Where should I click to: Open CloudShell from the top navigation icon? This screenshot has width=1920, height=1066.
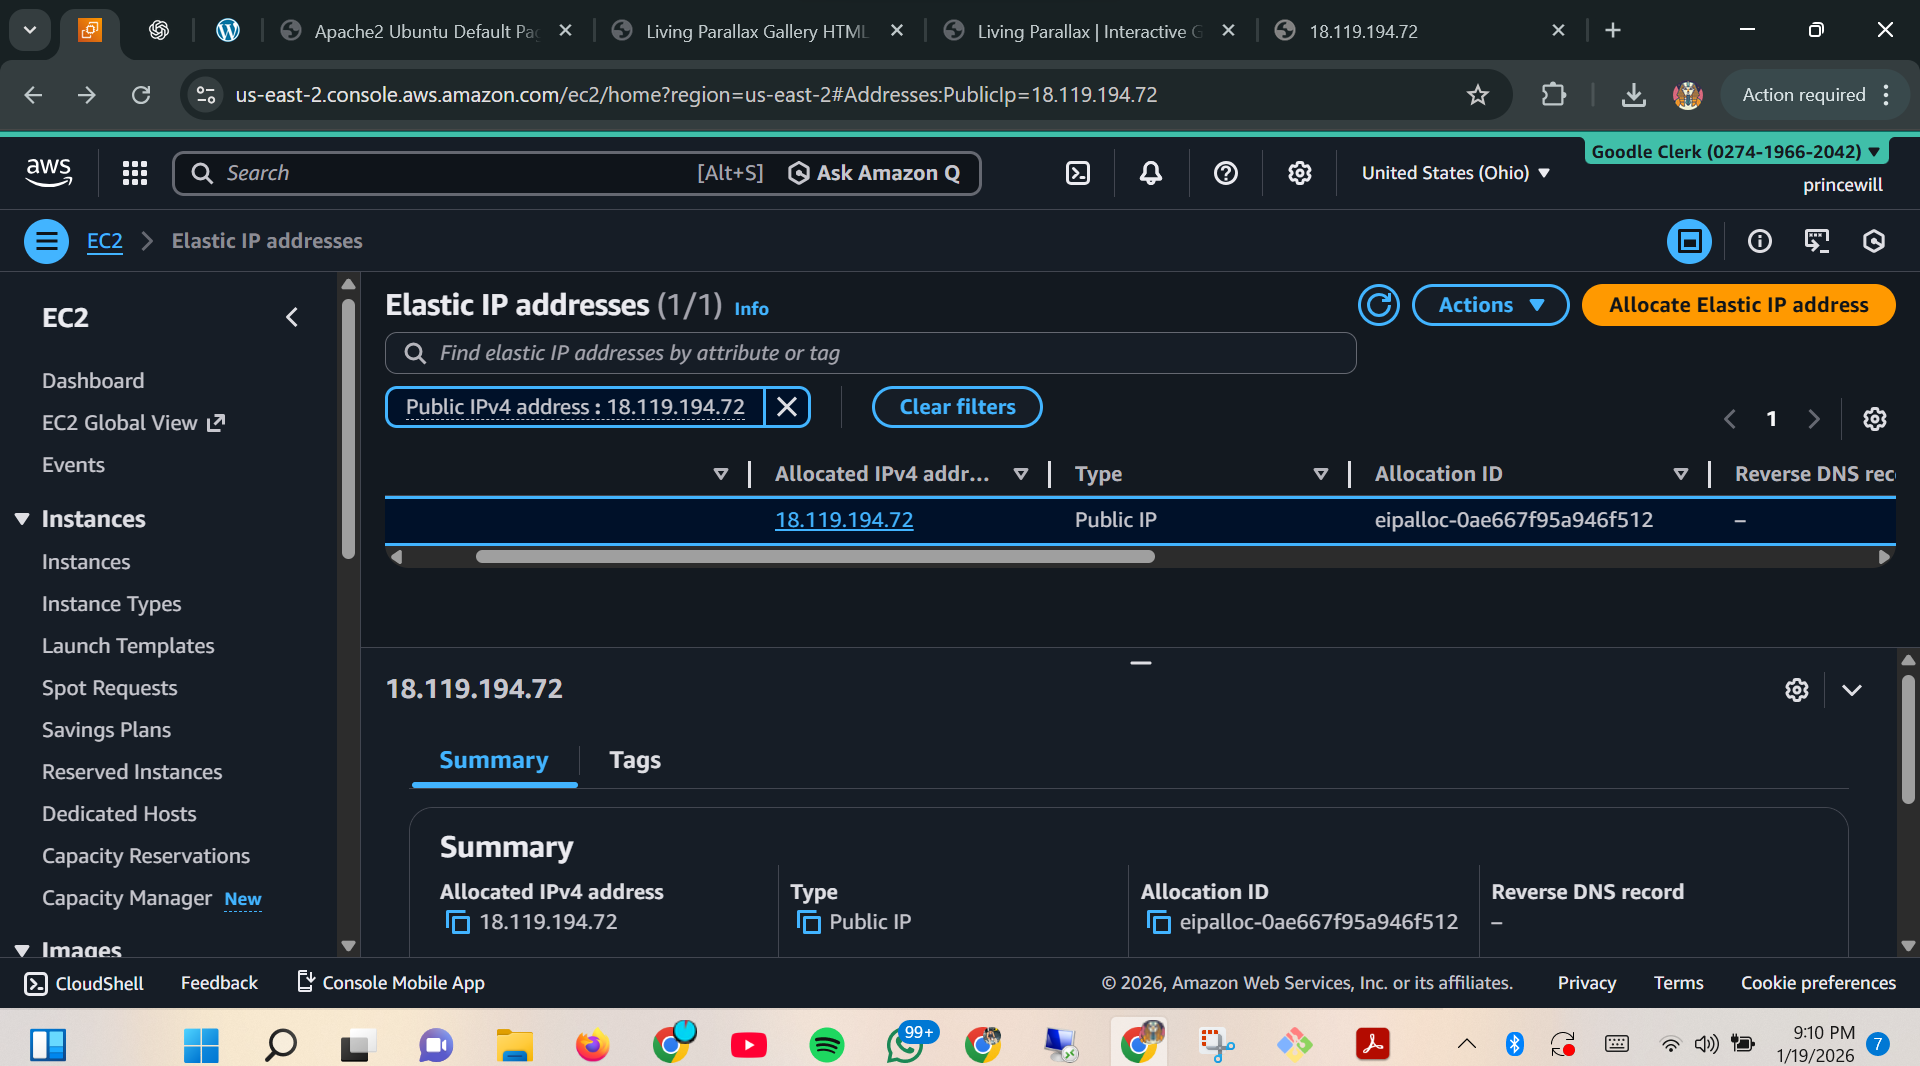point(1078,173)
